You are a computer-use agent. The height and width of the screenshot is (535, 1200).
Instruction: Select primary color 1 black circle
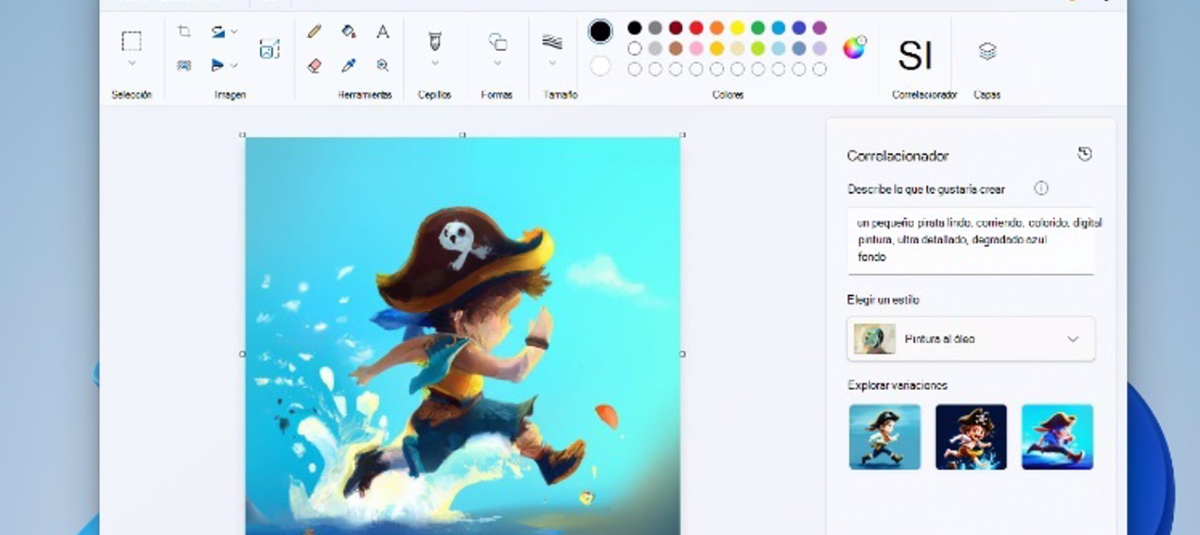tap(600, 31)
